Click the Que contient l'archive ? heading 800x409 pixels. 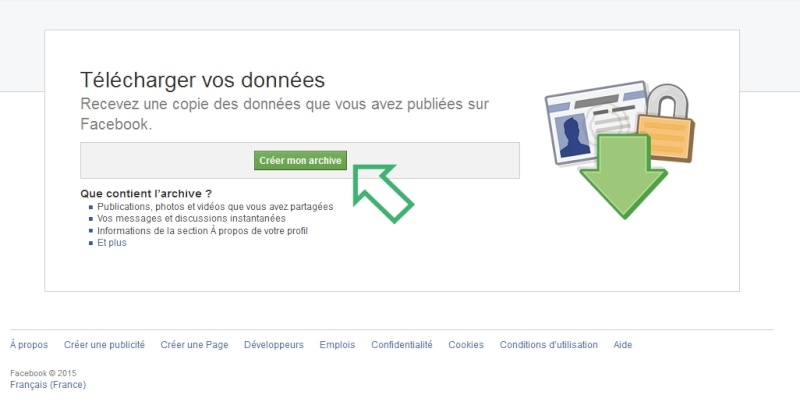click(146, 194)
